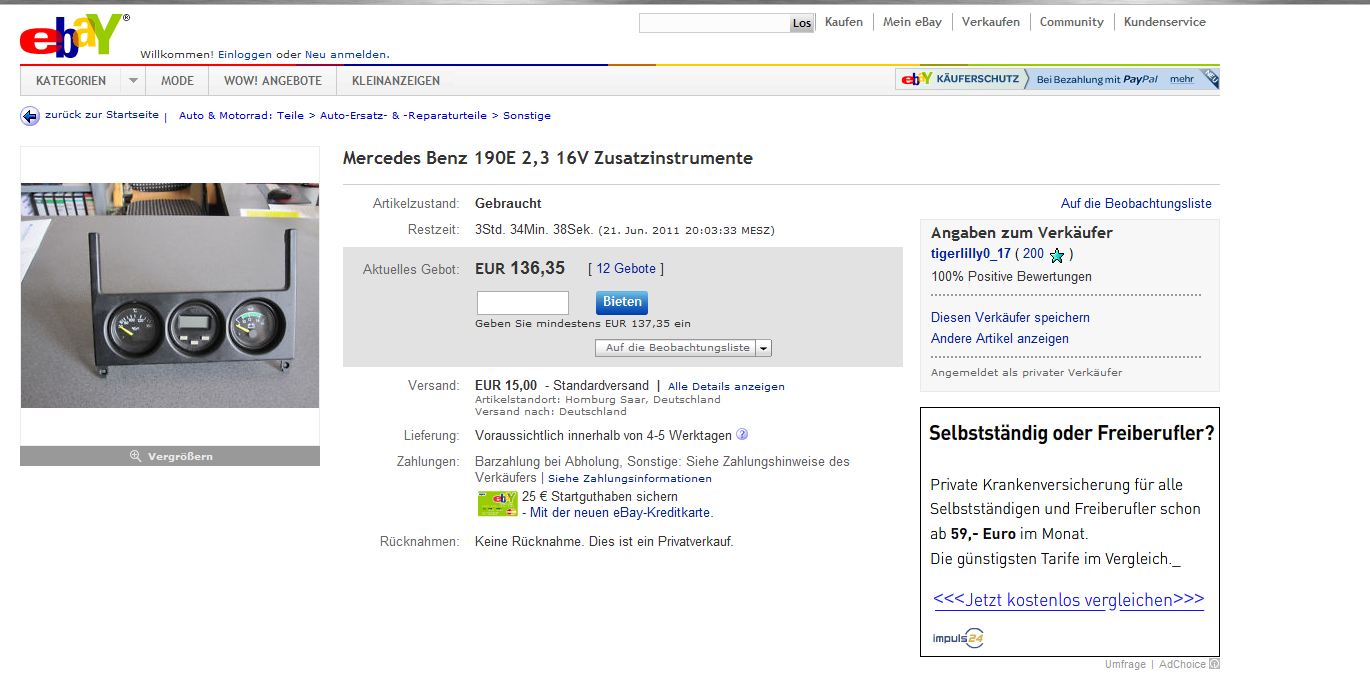Open KLEINANZEIGEN menu
Viewport: 1370px width, 680px height.
[x=396, y=81]
